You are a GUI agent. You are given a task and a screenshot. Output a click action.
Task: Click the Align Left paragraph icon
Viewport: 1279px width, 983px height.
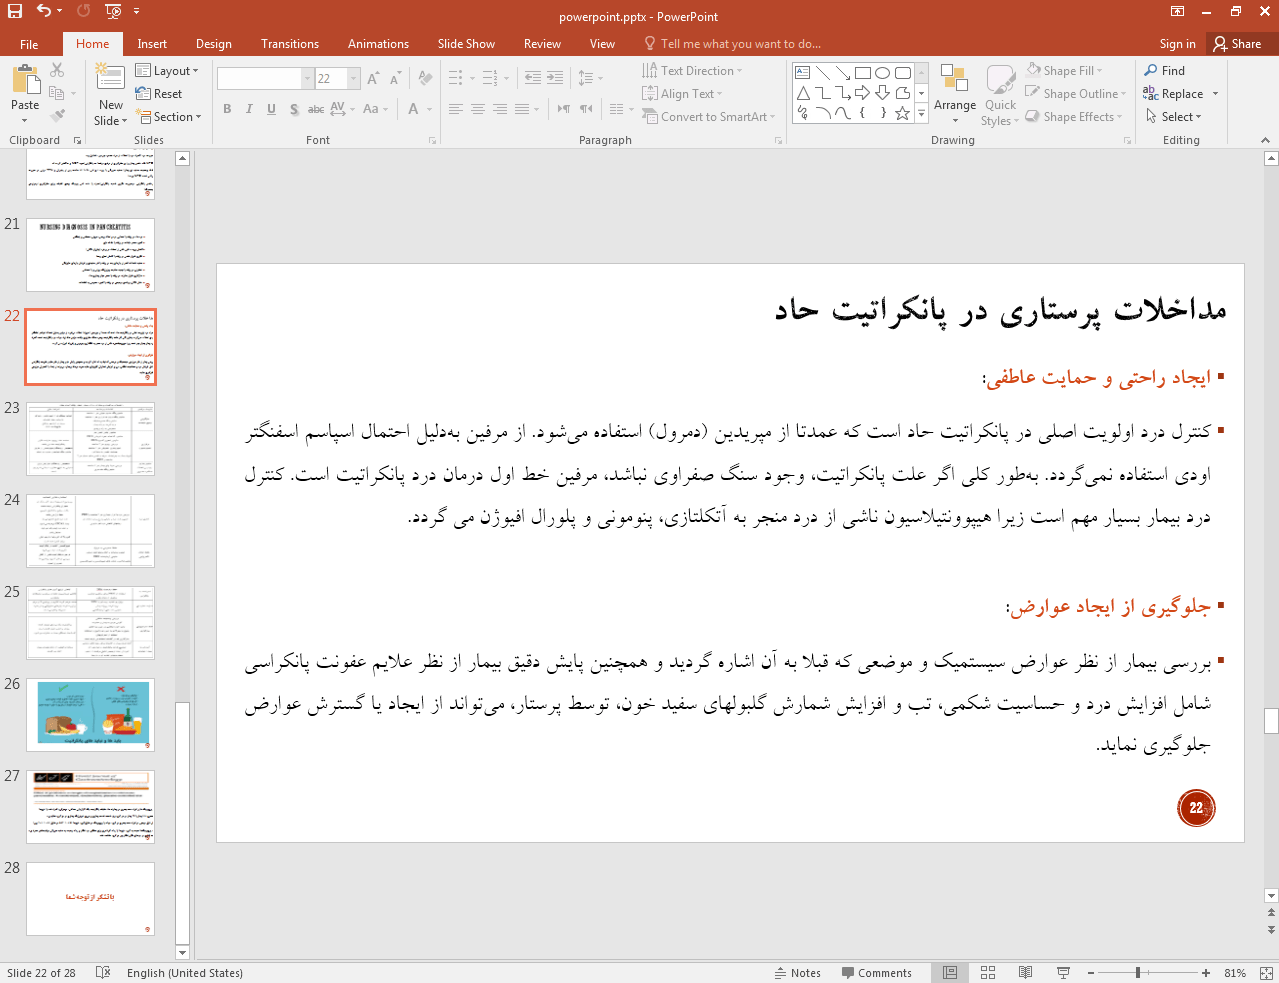click(456, 109)
